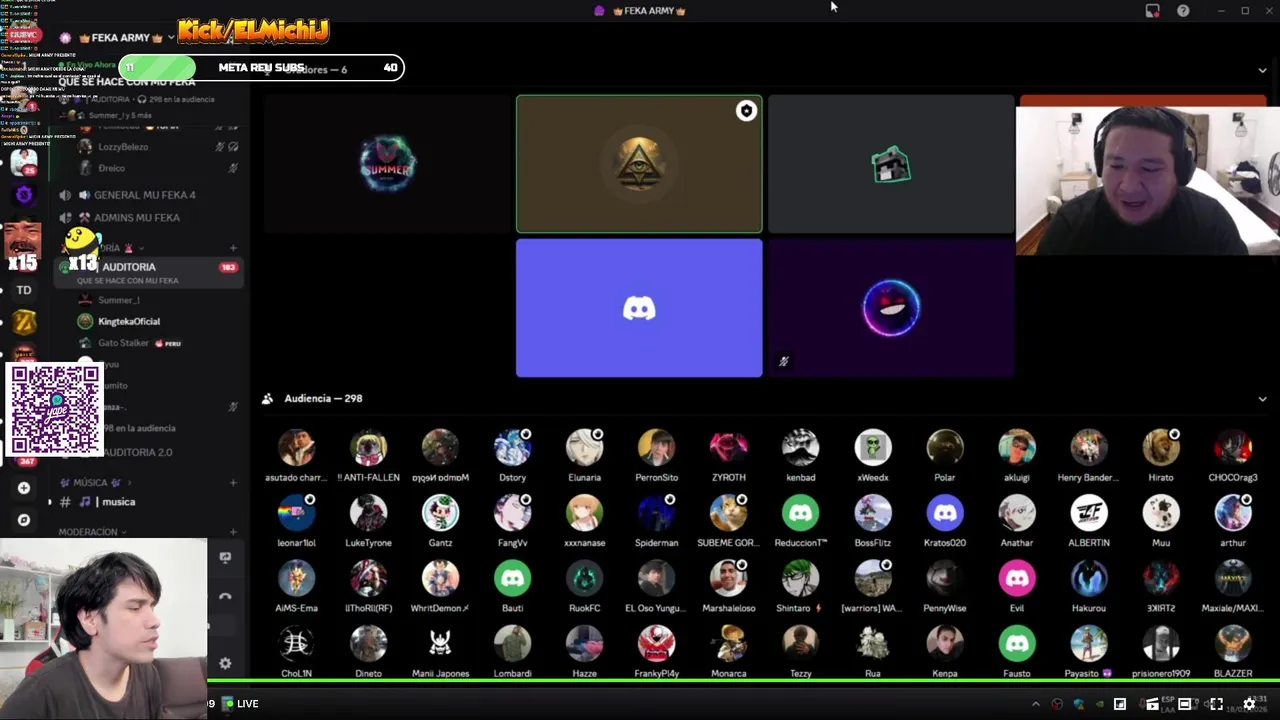The image size is (1280, 720).
Task: Open the FEKA ARMY server header dropdown
Action: pyautogui.click(x=120, y=38)
